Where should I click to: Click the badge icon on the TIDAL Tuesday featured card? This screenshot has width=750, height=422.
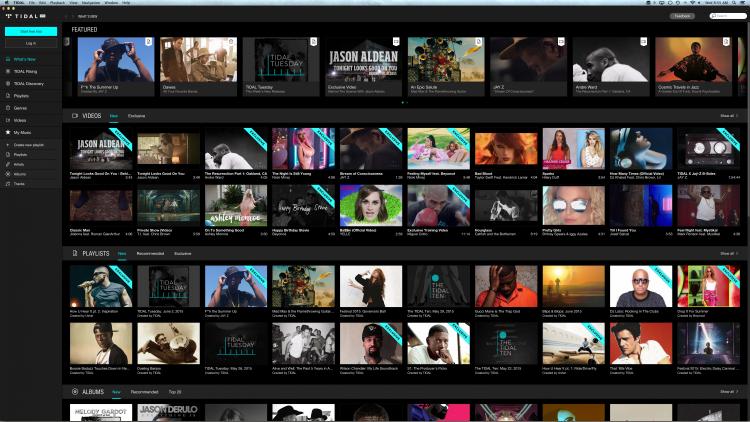[313, 42]
